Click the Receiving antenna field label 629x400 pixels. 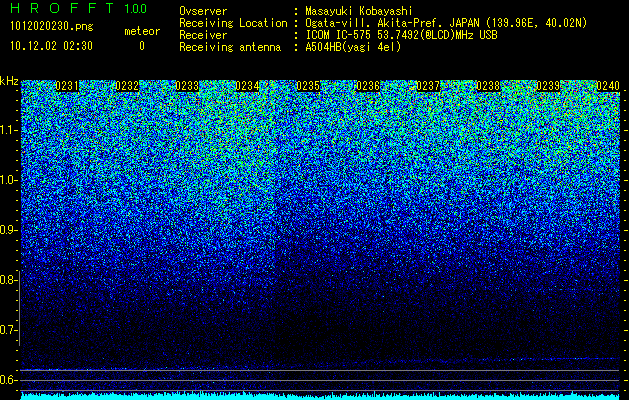pos(230,47)
